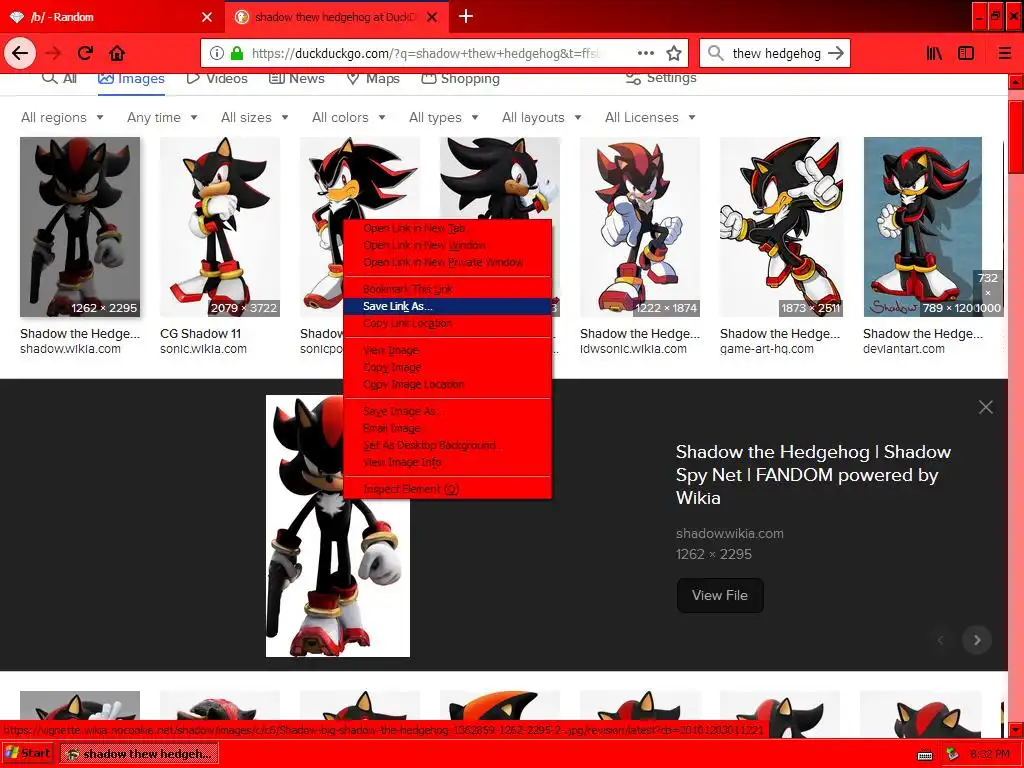Viewport: 1024px width, 768px height.
Task: Choose Email Image in context menu
Action: 447,428
